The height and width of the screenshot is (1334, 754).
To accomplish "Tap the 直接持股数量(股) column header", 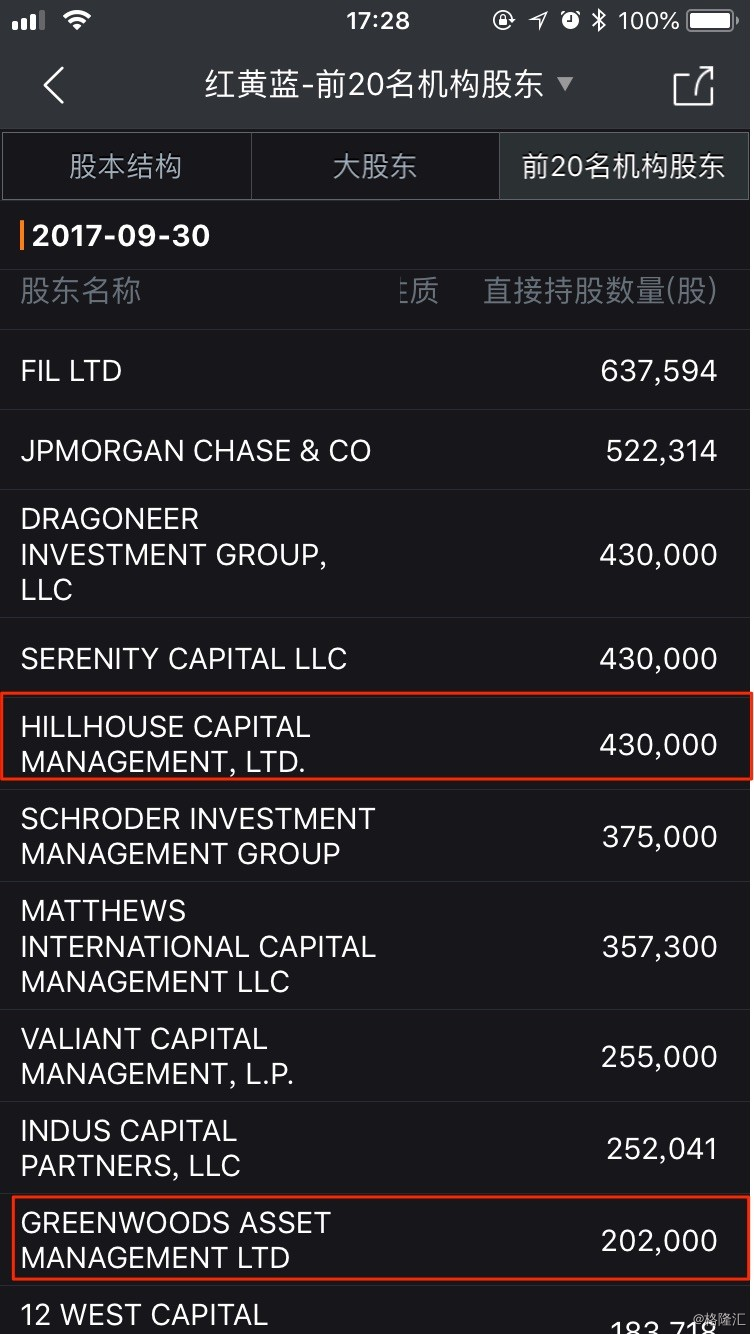I will (x=600, y=291).
